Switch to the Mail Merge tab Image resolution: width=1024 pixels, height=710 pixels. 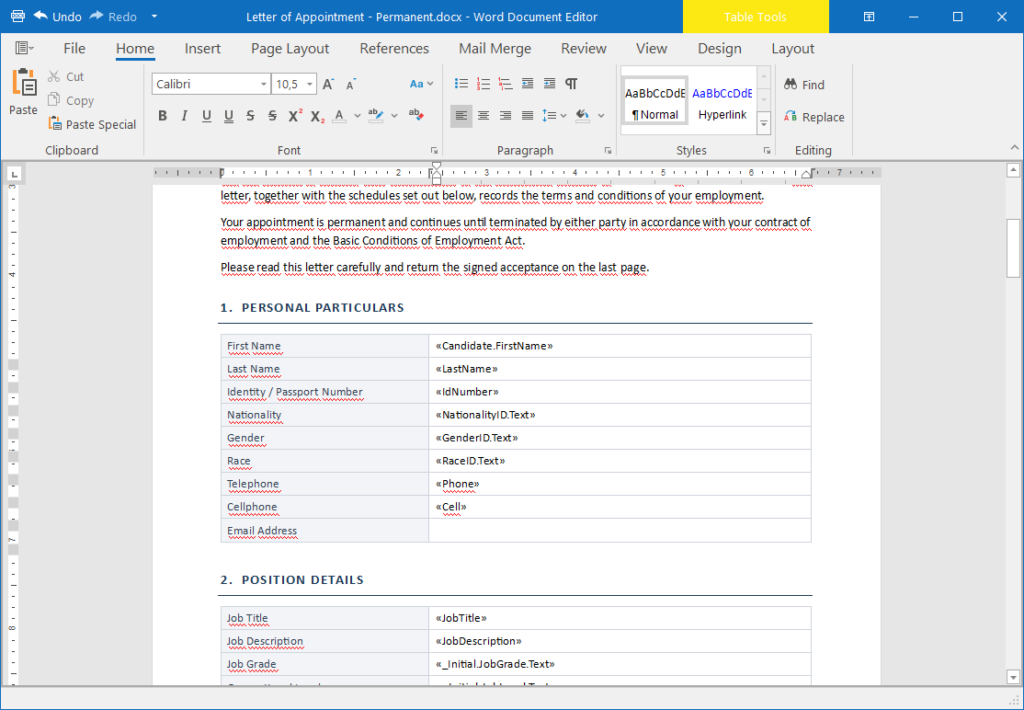495,48
